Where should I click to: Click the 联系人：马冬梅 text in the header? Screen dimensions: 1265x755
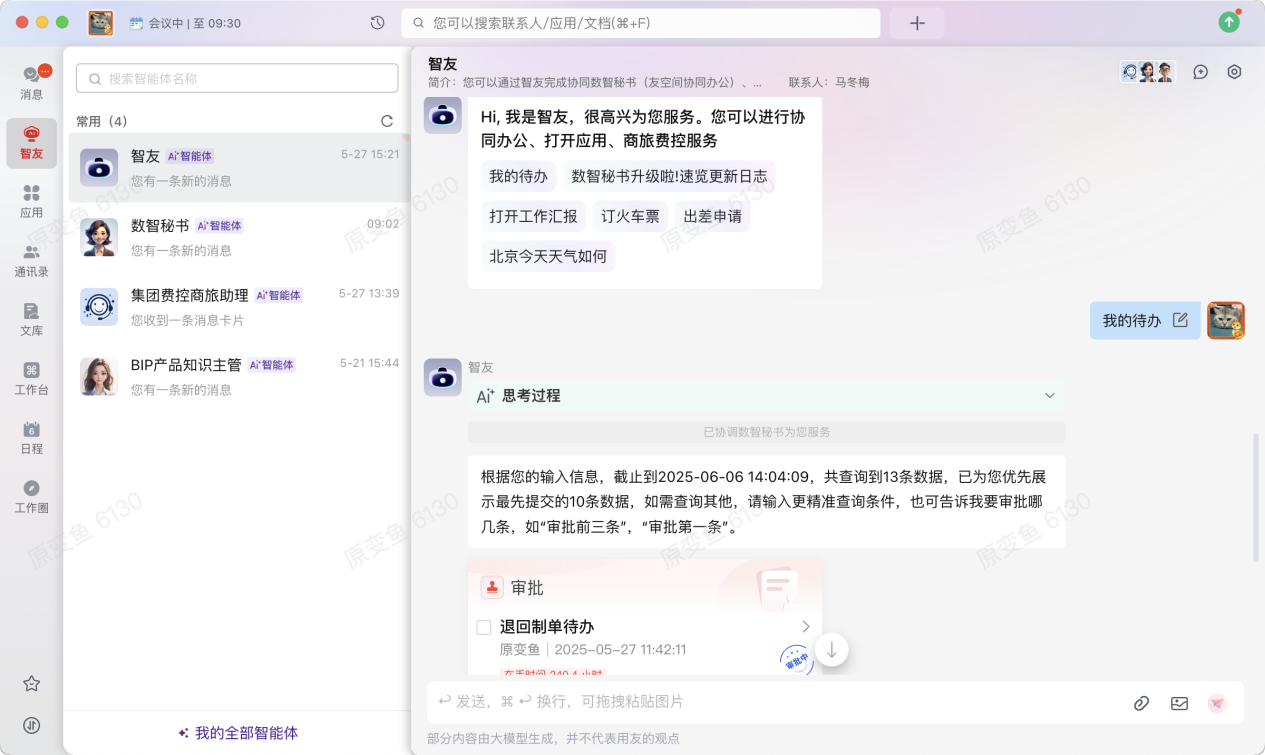point(829,82)
